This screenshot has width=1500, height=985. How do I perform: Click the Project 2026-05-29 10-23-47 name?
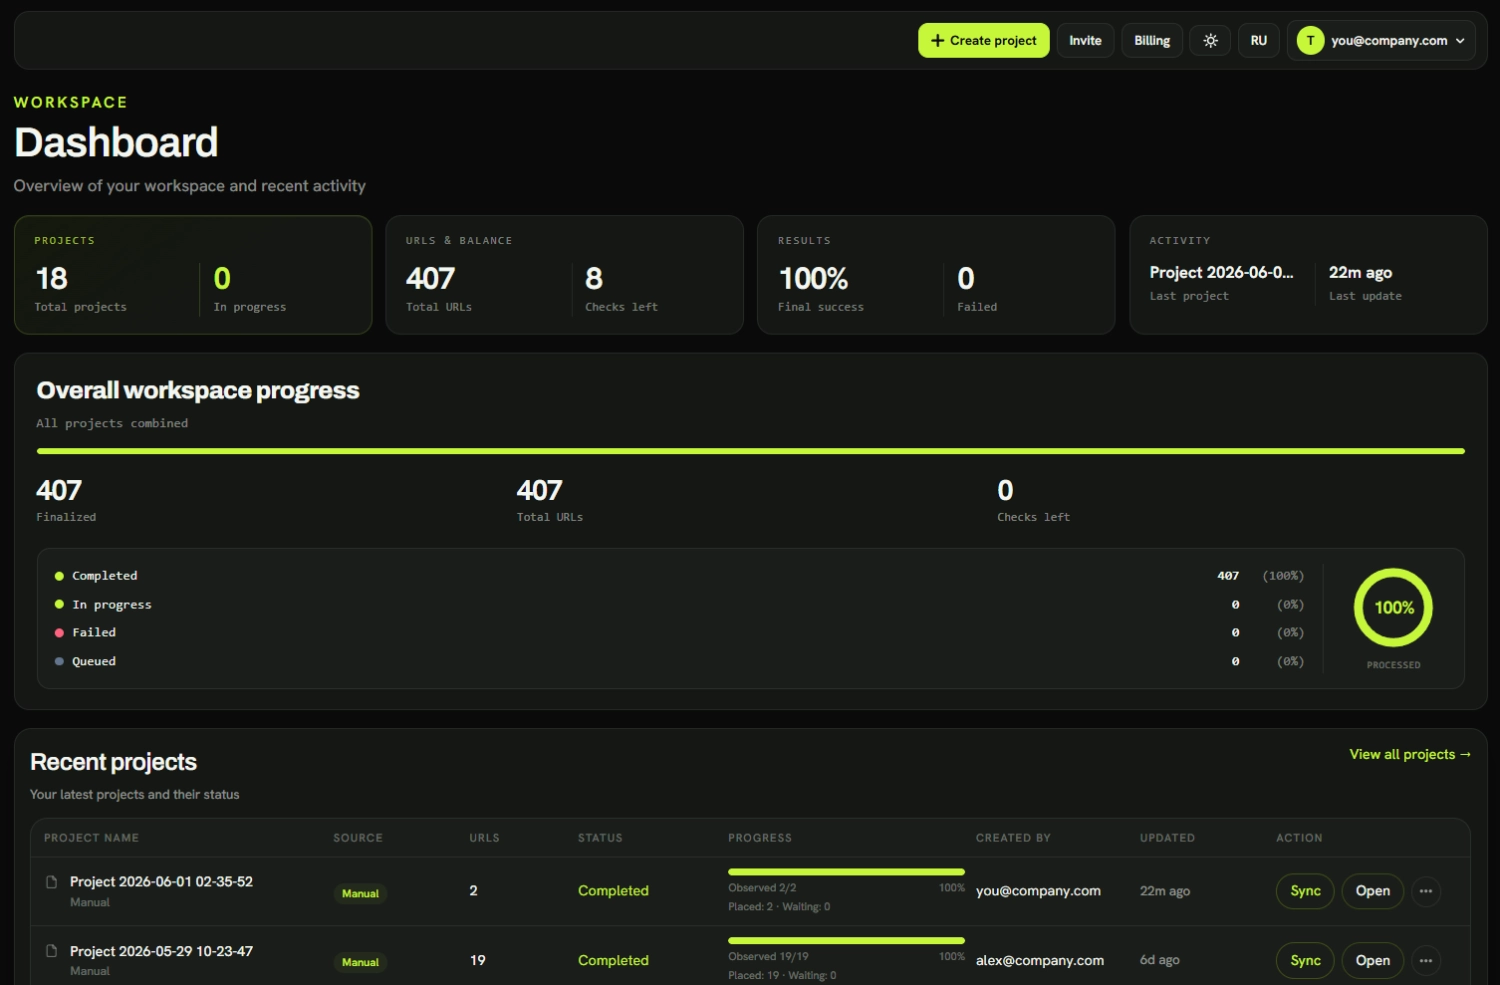(161, 951)
